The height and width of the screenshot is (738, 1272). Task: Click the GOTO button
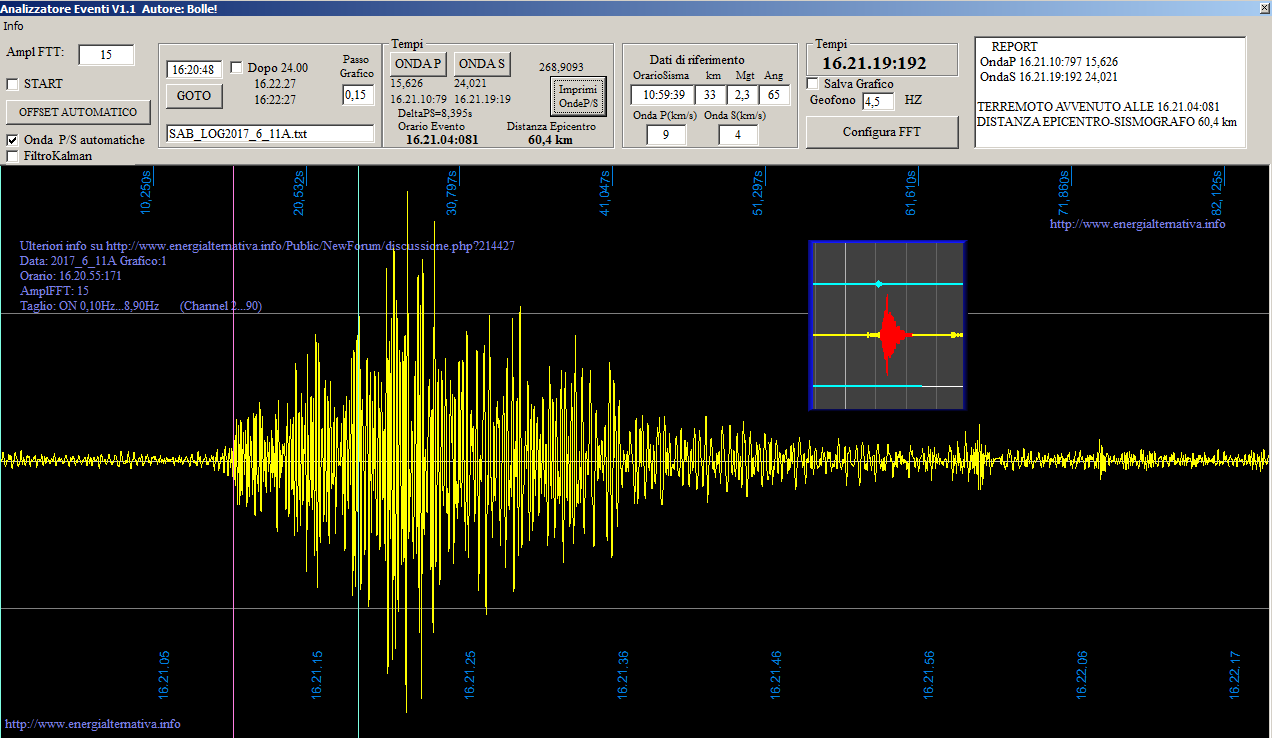pos(194,96)
